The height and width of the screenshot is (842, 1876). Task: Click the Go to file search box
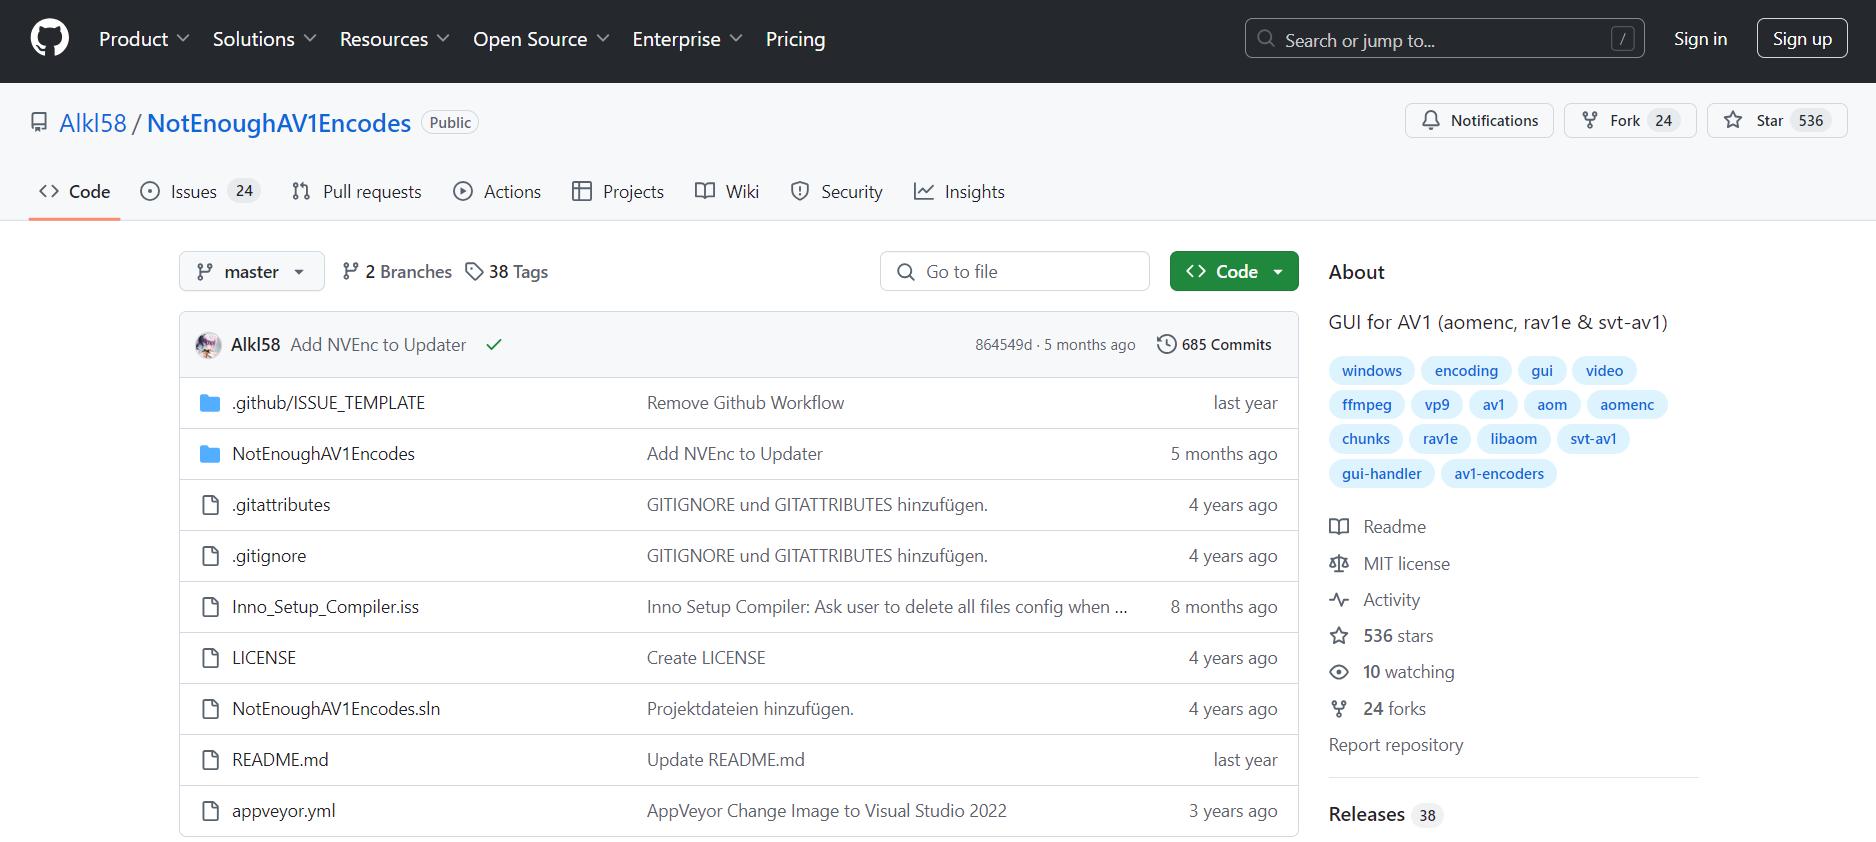coord(1015,272)
